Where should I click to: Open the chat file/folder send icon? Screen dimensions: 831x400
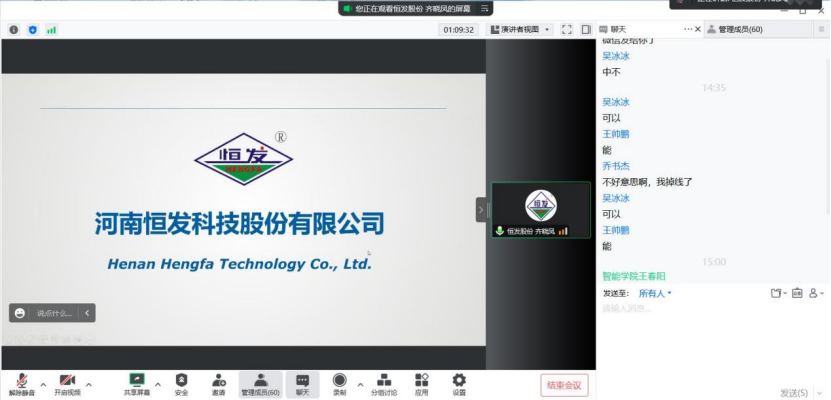777,293
